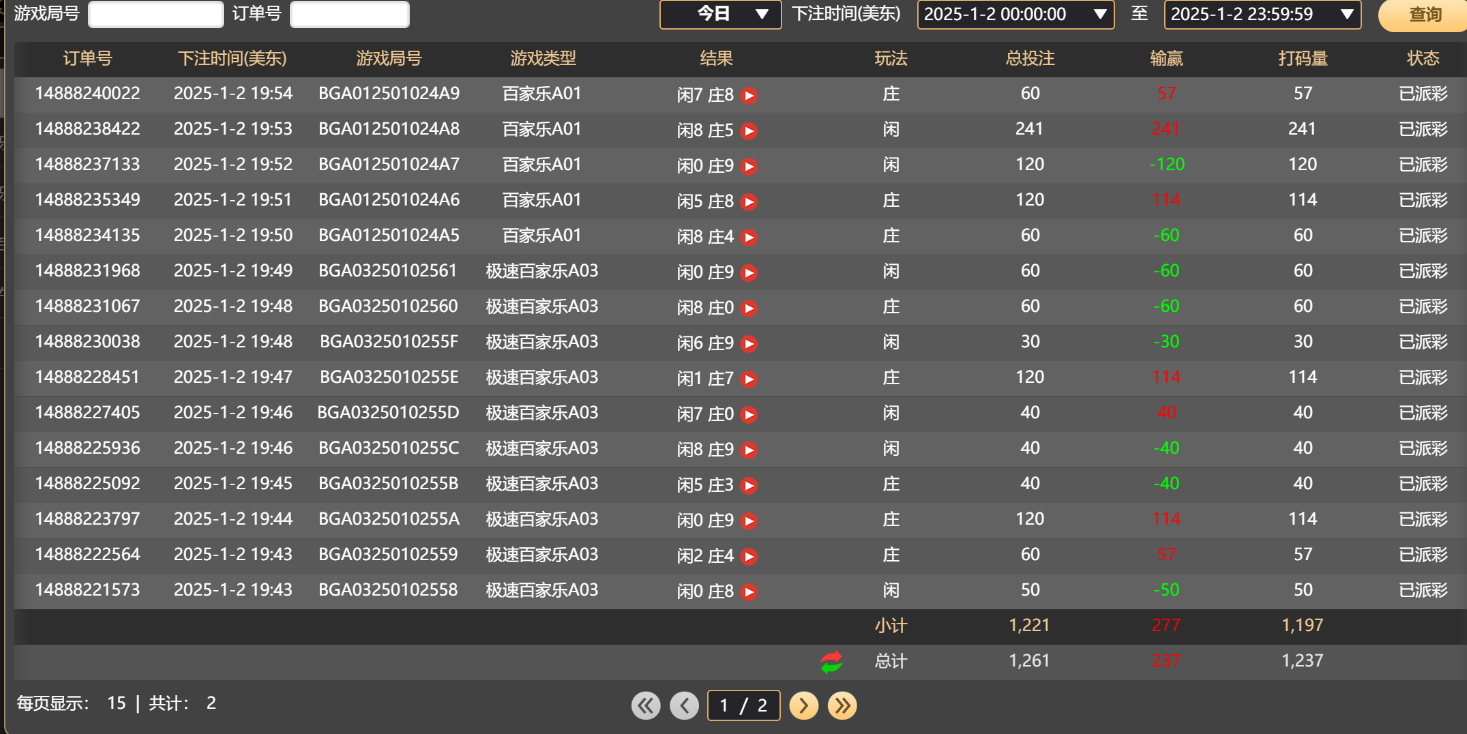Click inside the 订单号 search field
Viewport: 1467px width, 734px height.
pyautogui.click(x=349, y=14)
